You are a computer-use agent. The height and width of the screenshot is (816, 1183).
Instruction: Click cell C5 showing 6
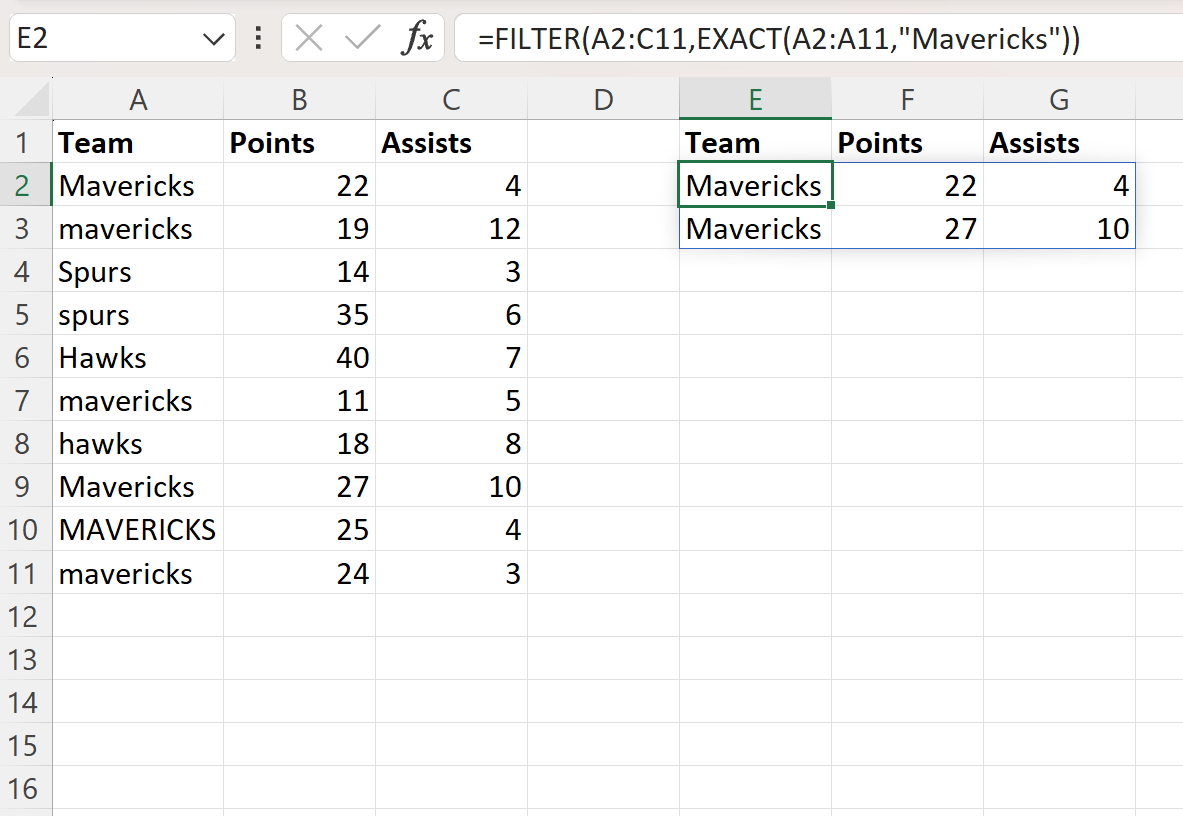(x=451, y=314)
